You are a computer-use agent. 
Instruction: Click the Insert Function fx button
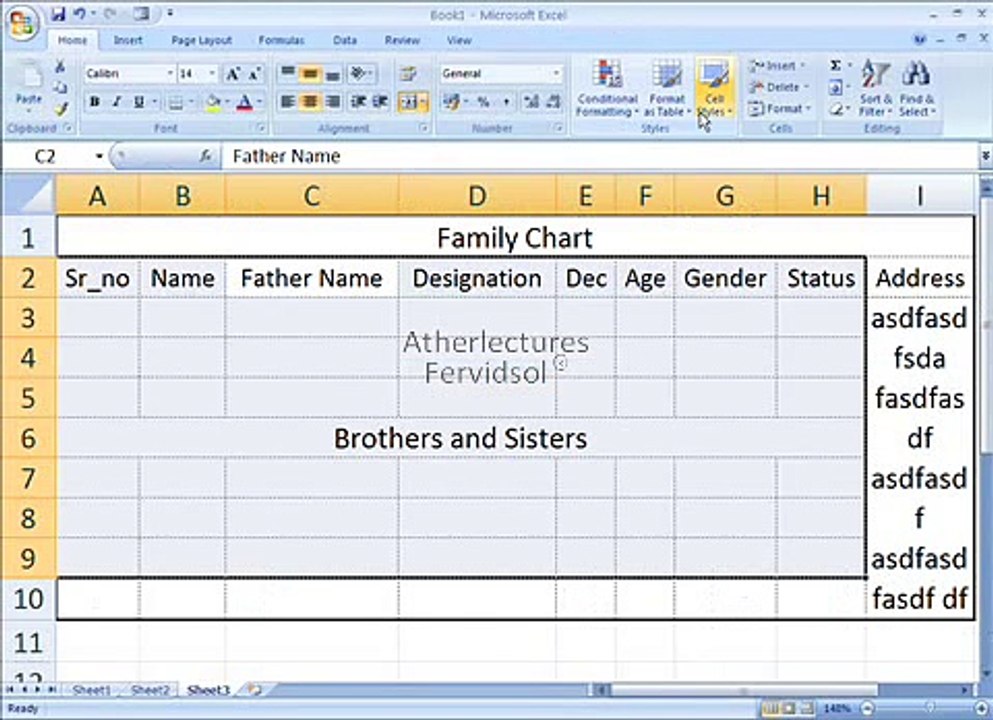coord(205,156)
